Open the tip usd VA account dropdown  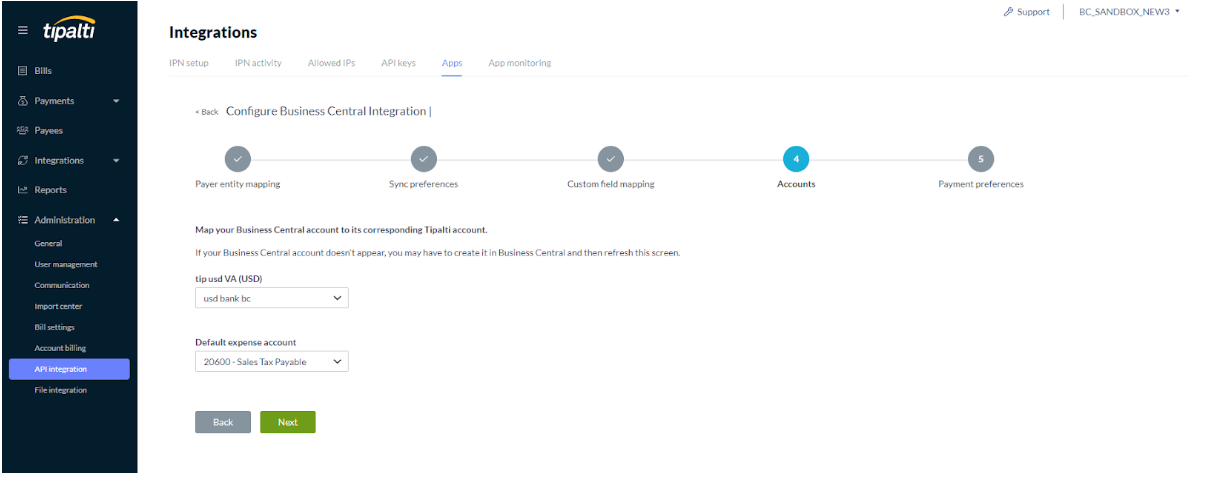pyautogui.click(x=271, y=298)
